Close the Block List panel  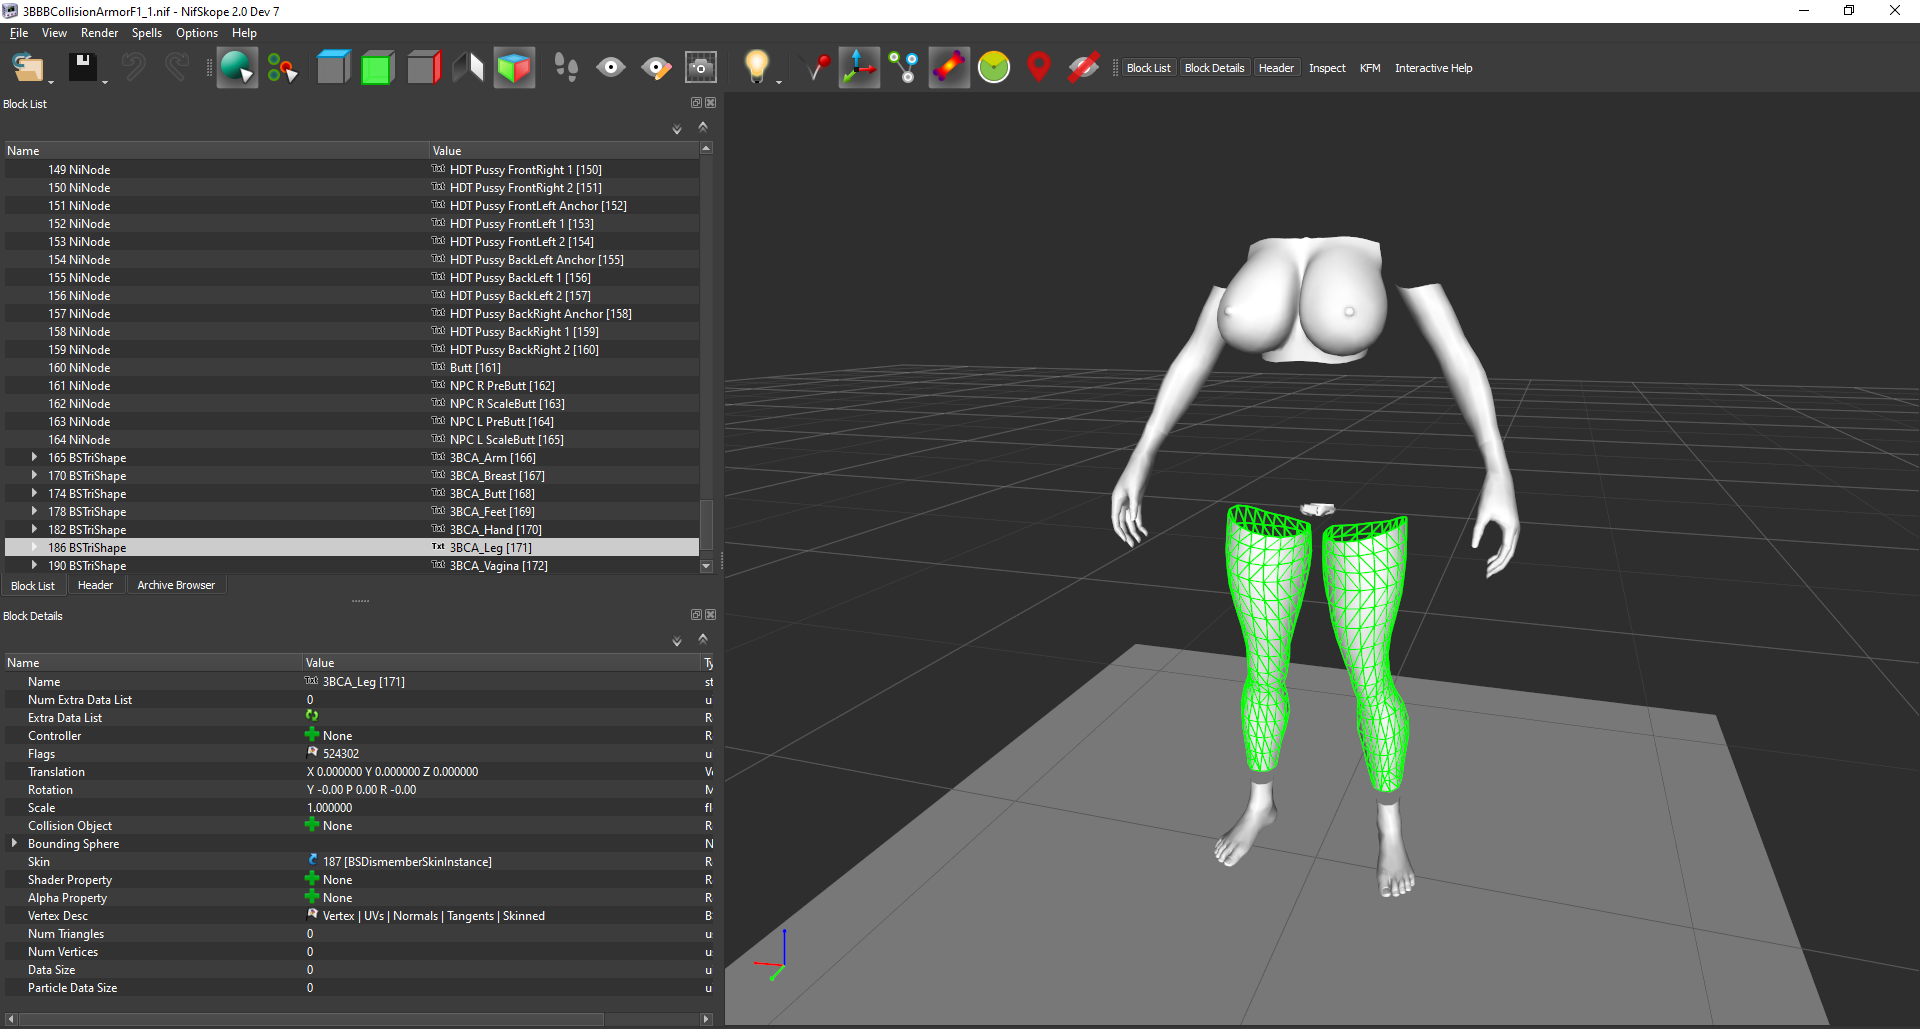click(x=710, y=103)
